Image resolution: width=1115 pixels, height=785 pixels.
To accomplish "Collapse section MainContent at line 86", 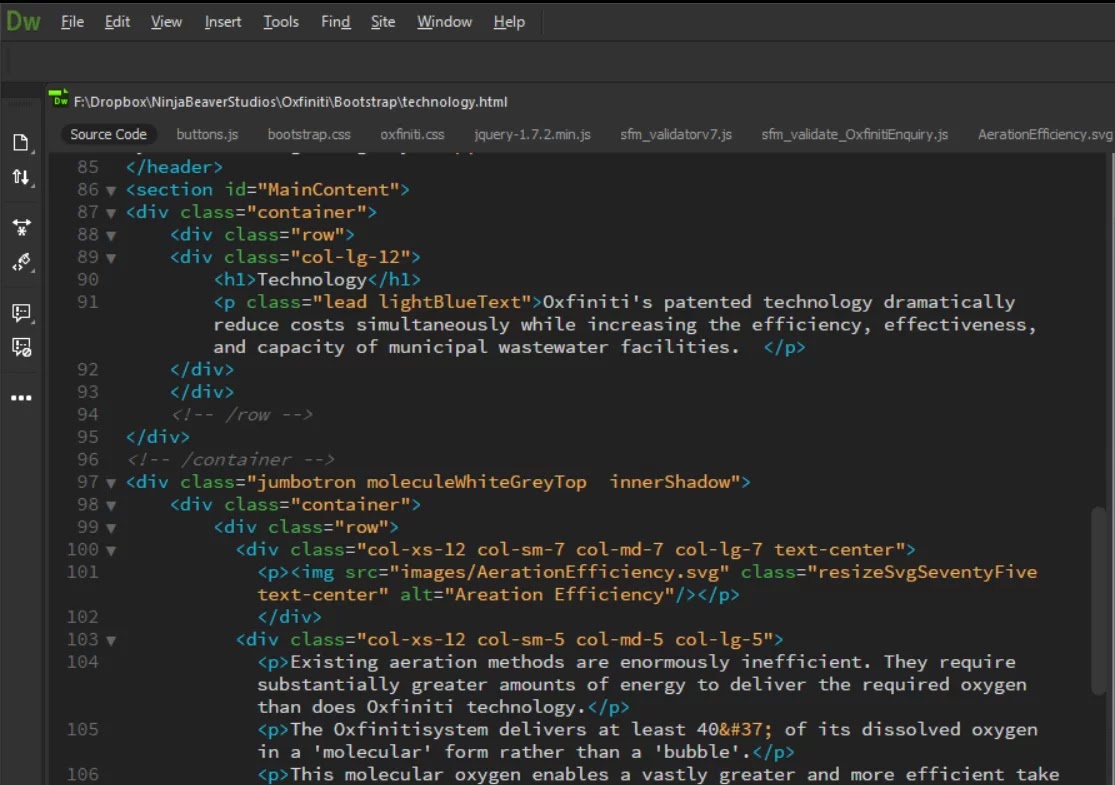I will pyautogui.click(x=111, y=191).
